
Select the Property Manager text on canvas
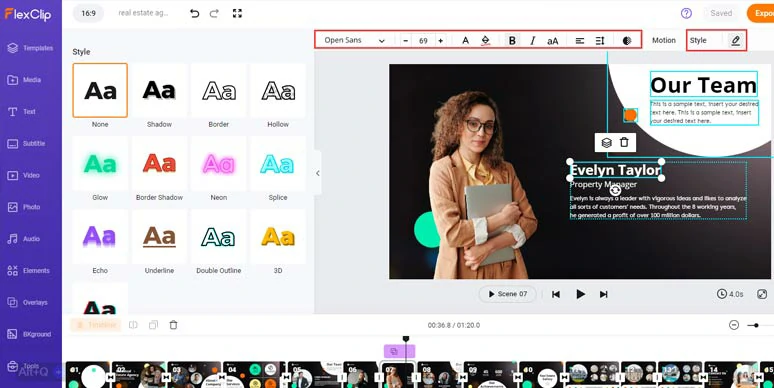tap(603, 185)
